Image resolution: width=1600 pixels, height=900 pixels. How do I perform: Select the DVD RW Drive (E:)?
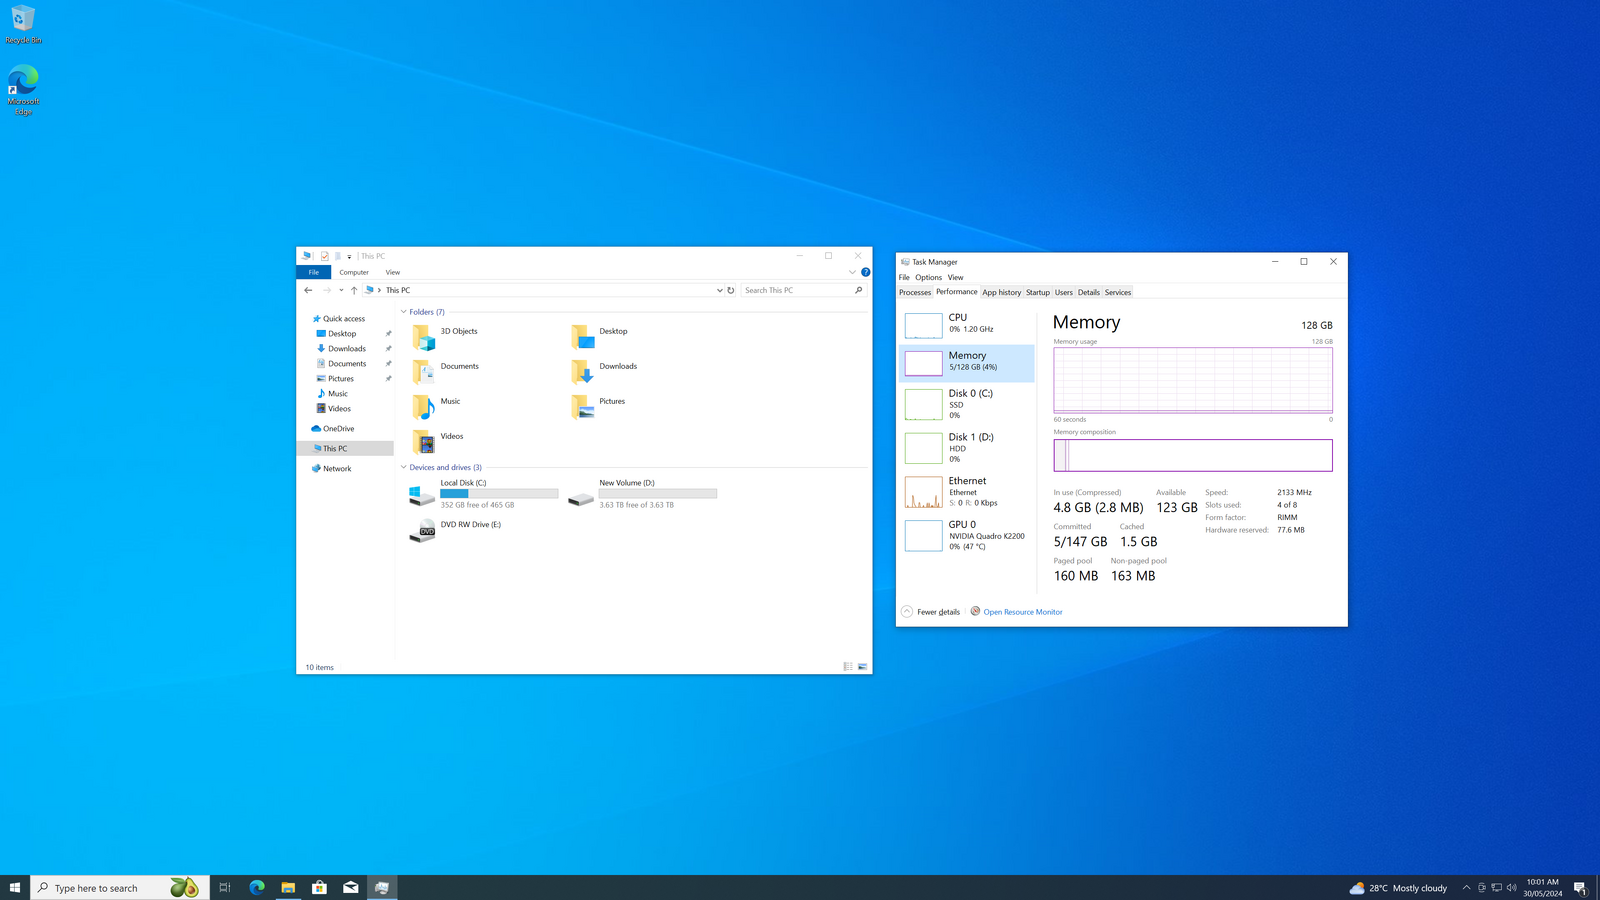click(x=455, y=530)
